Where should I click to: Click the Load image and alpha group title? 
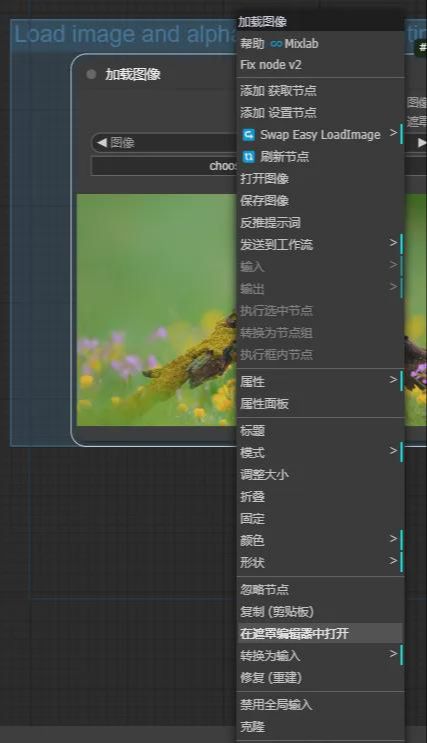126,34
